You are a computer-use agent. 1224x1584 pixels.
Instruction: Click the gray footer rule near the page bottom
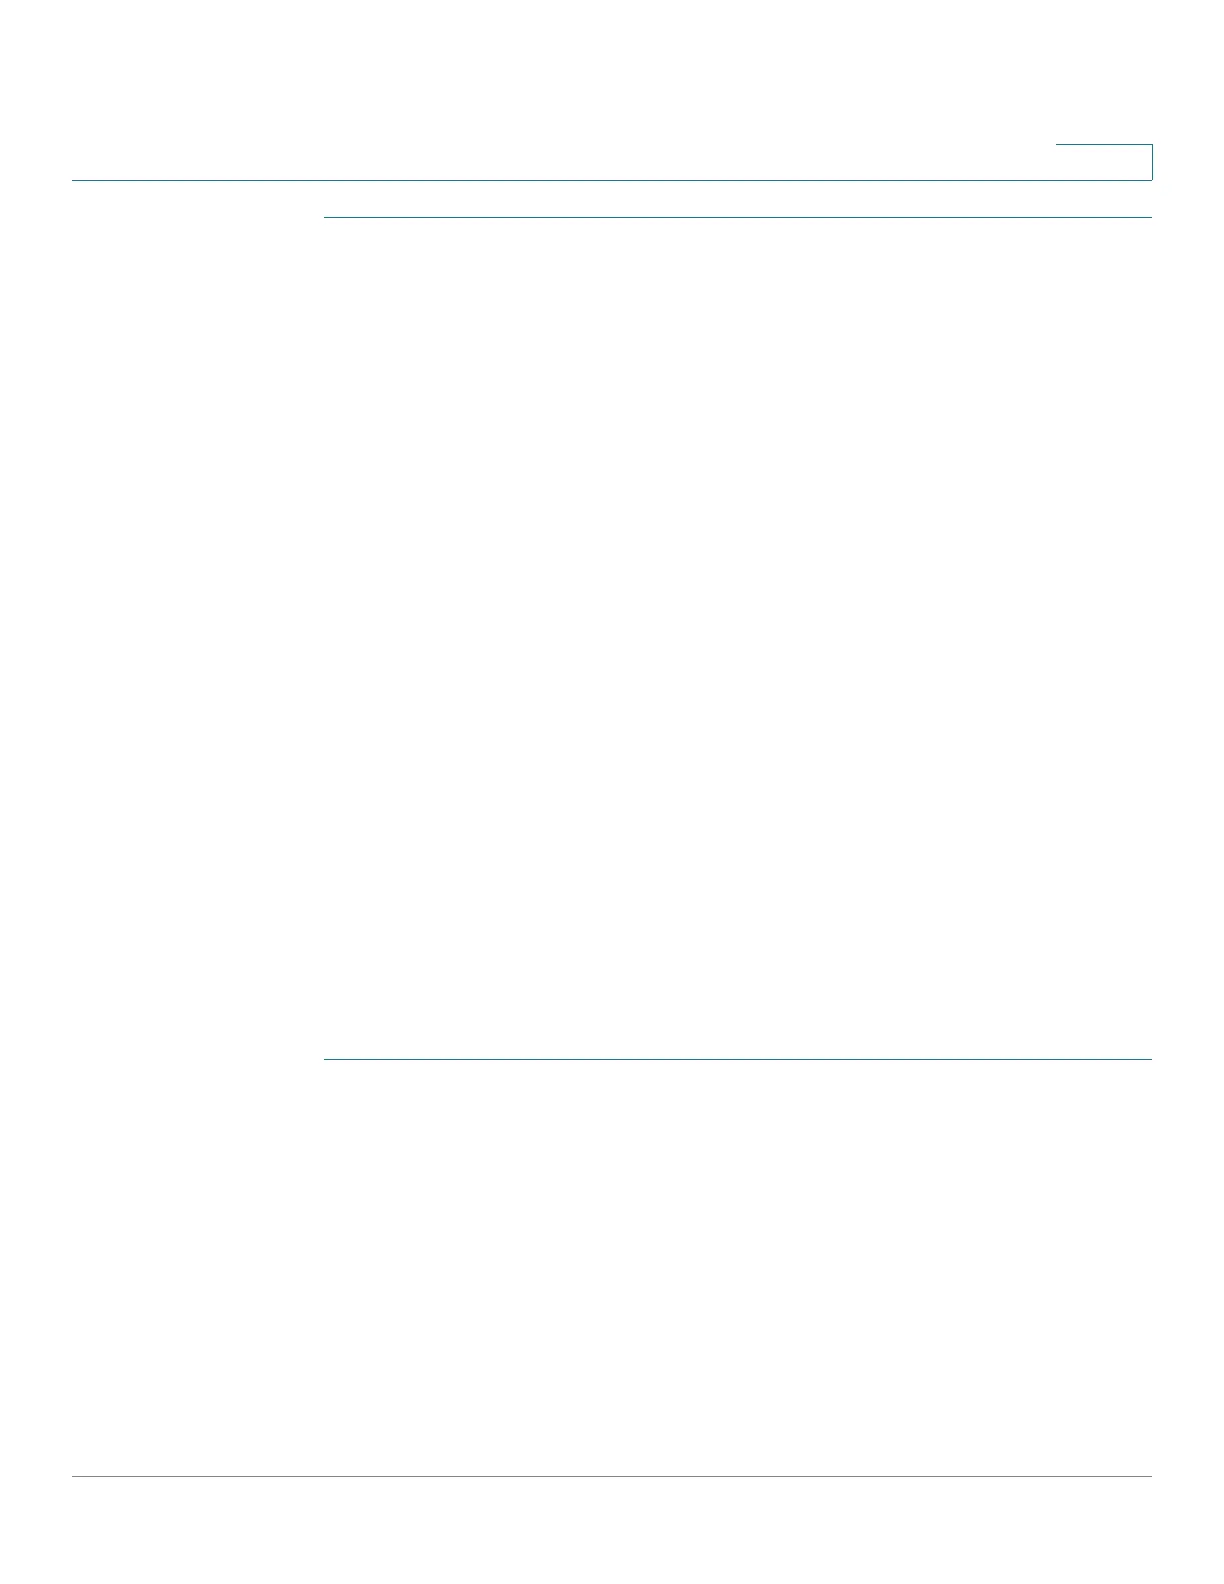click(612, 1476)
